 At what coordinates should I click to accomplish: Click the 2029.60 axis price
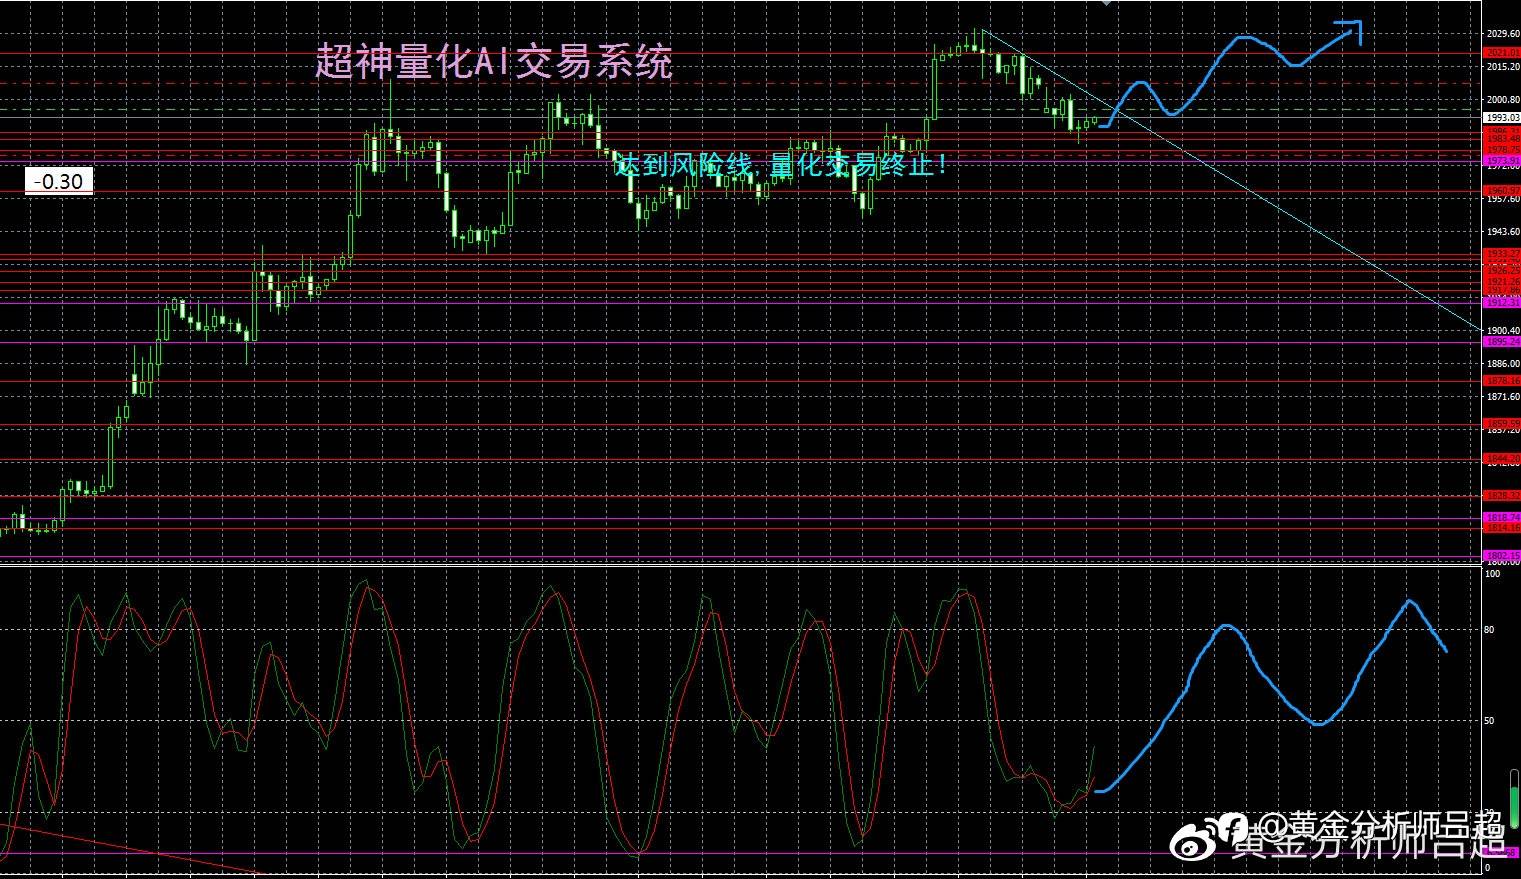(x=1503, y=34)
